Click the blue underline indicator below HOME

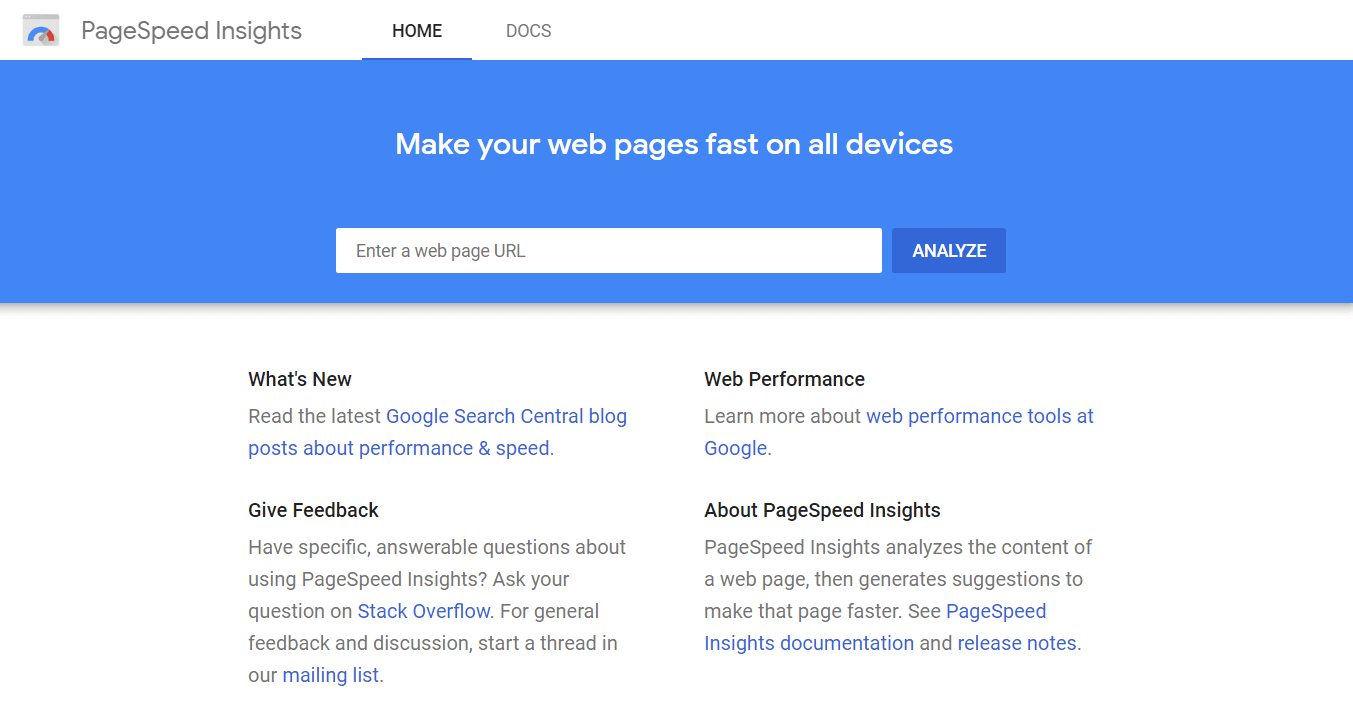tap(416, 58)
